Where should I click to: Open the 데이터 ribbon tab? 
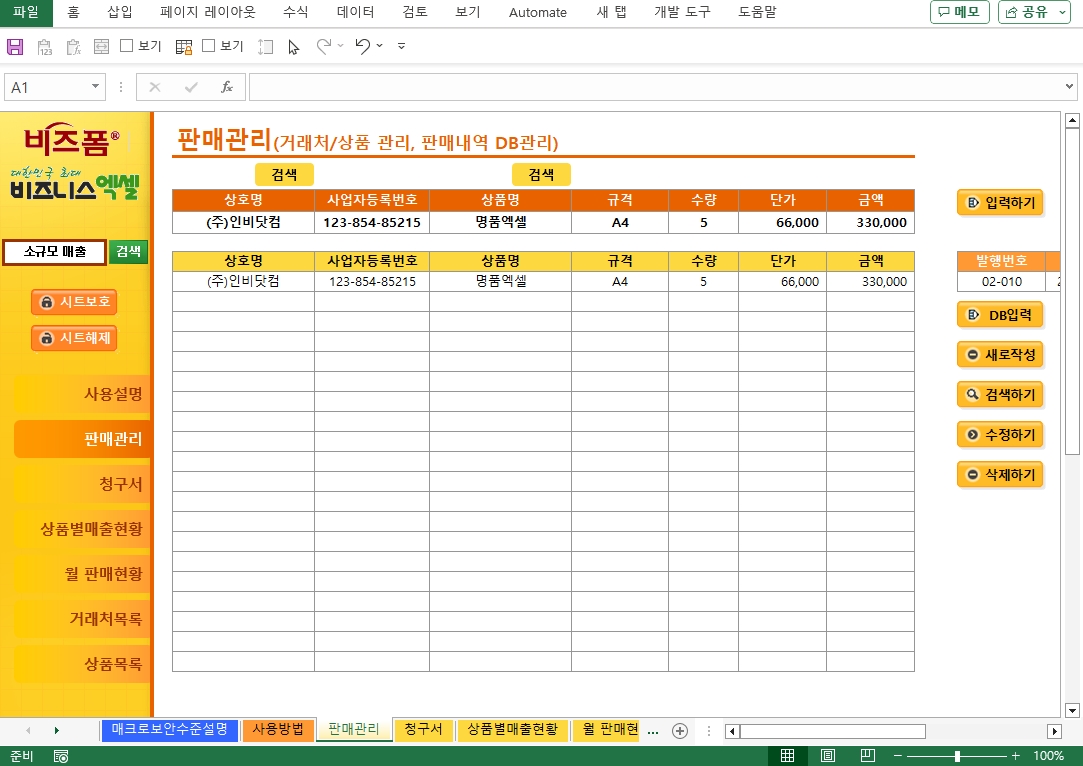click(x=355, y=12)
